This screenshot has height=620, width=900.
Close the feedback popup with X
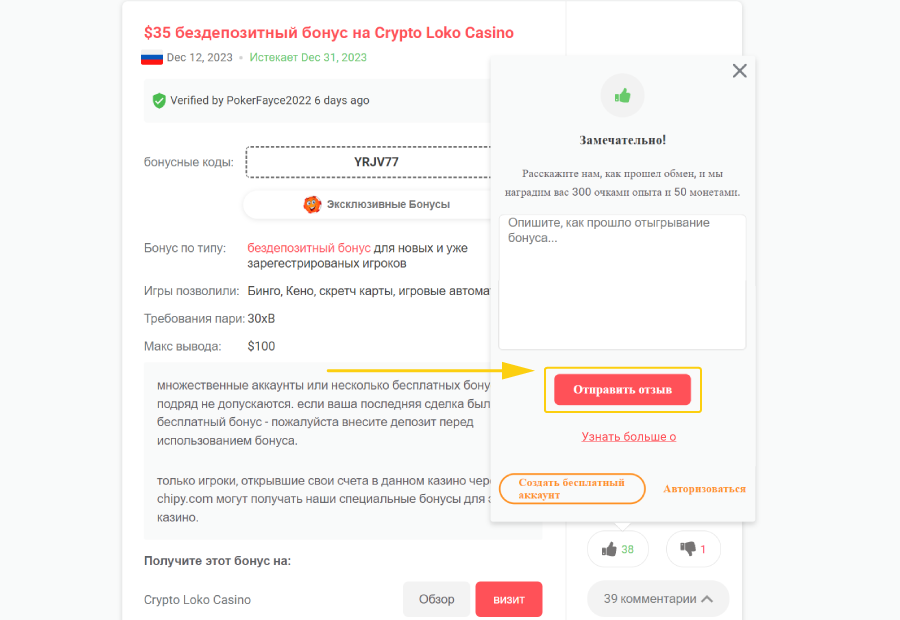point(739,71)
